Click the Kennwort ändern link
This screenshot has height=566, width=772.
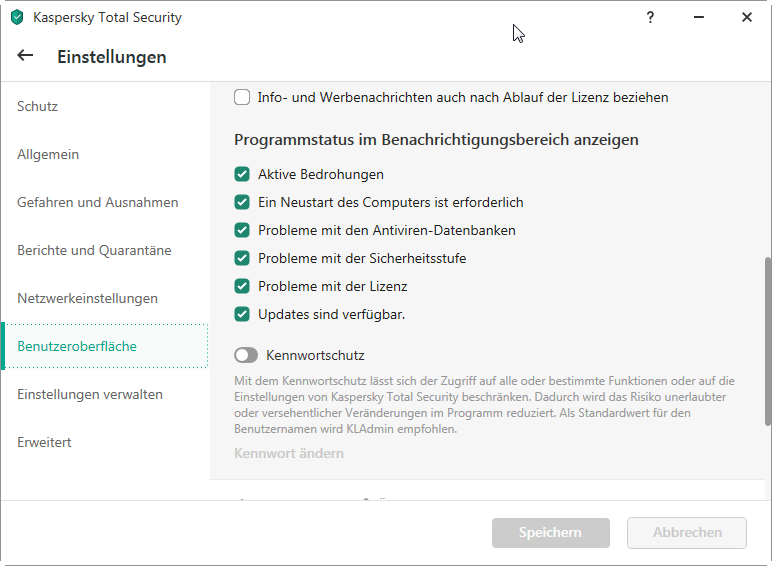click(x=289, y=453)
